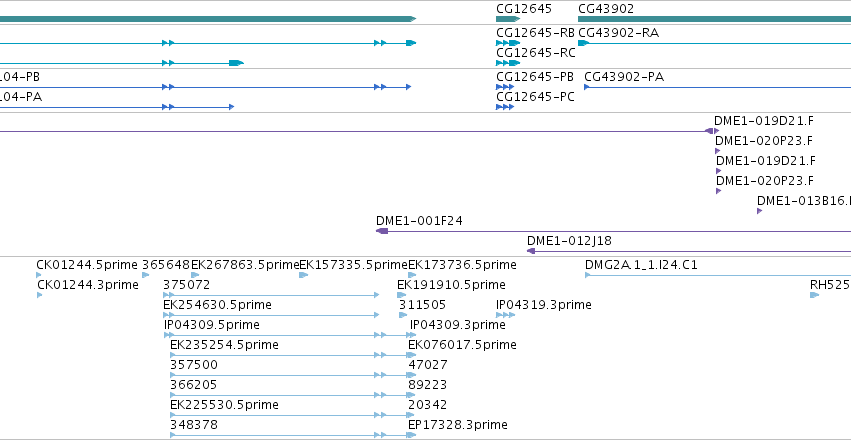This screenshot has width=851, height=440.
Task: Click the 348378 alignment label
Action: click(194, 425)
